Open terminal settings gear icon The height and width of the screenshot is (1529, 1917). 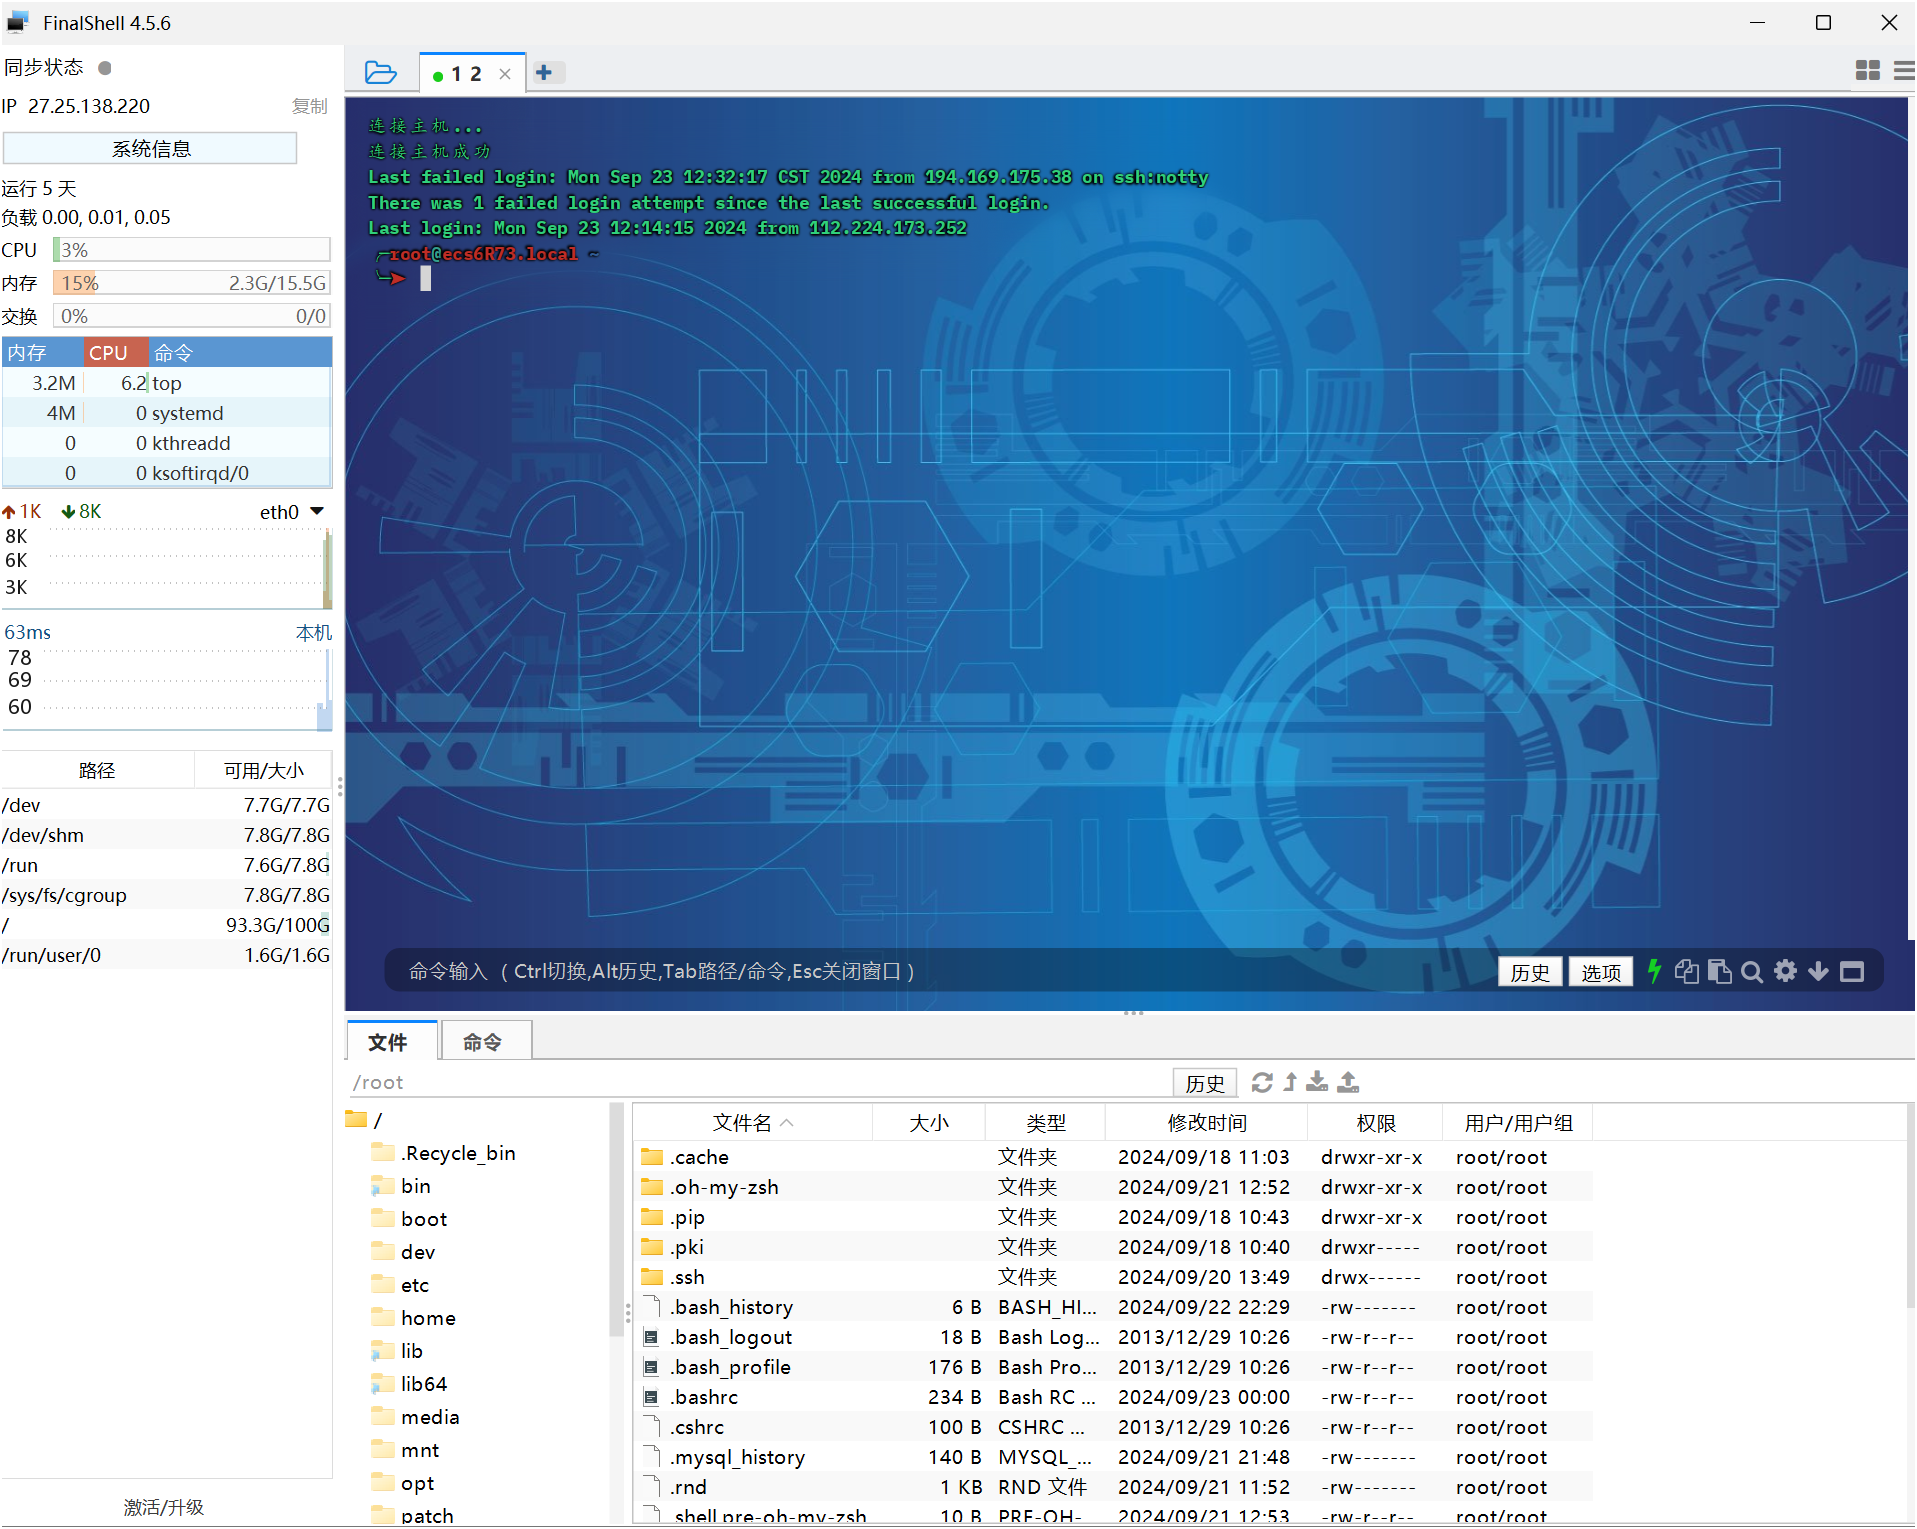pyautogui.click(x=1785, y=971)
